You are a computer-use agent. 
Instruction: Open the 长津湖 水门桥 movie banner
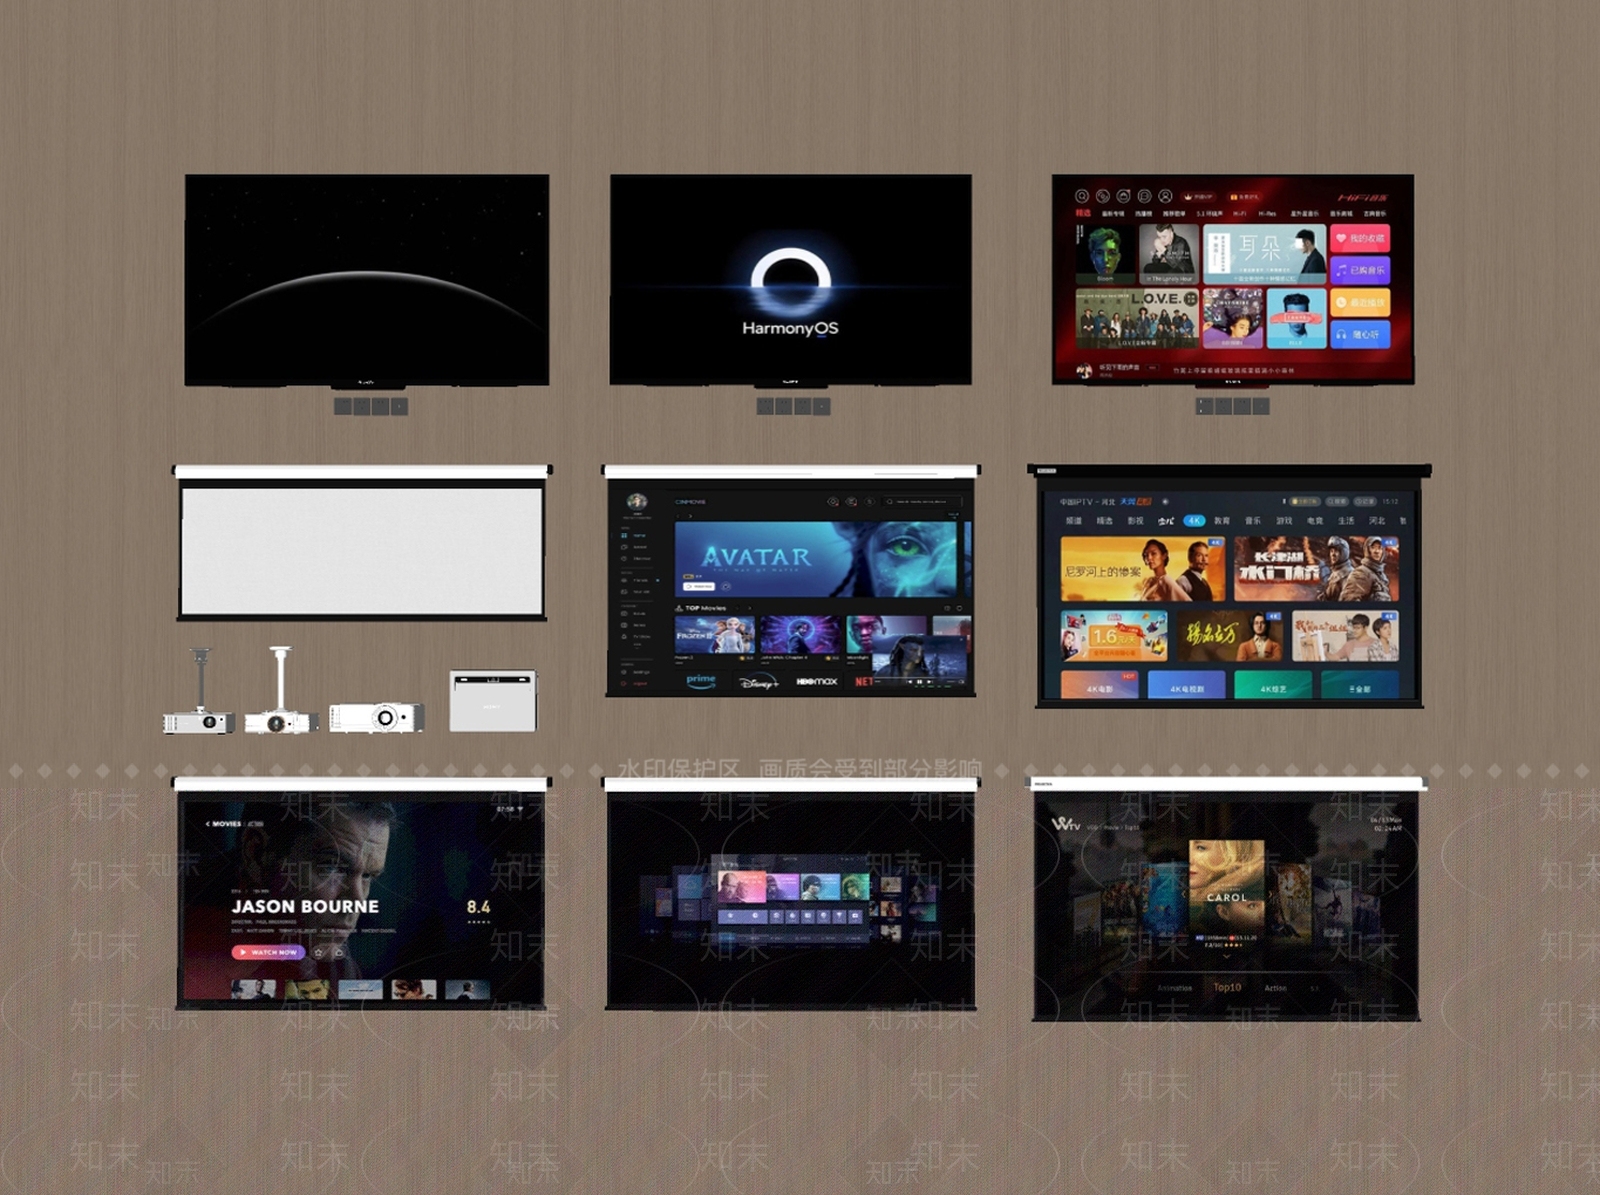point(1316,568)
